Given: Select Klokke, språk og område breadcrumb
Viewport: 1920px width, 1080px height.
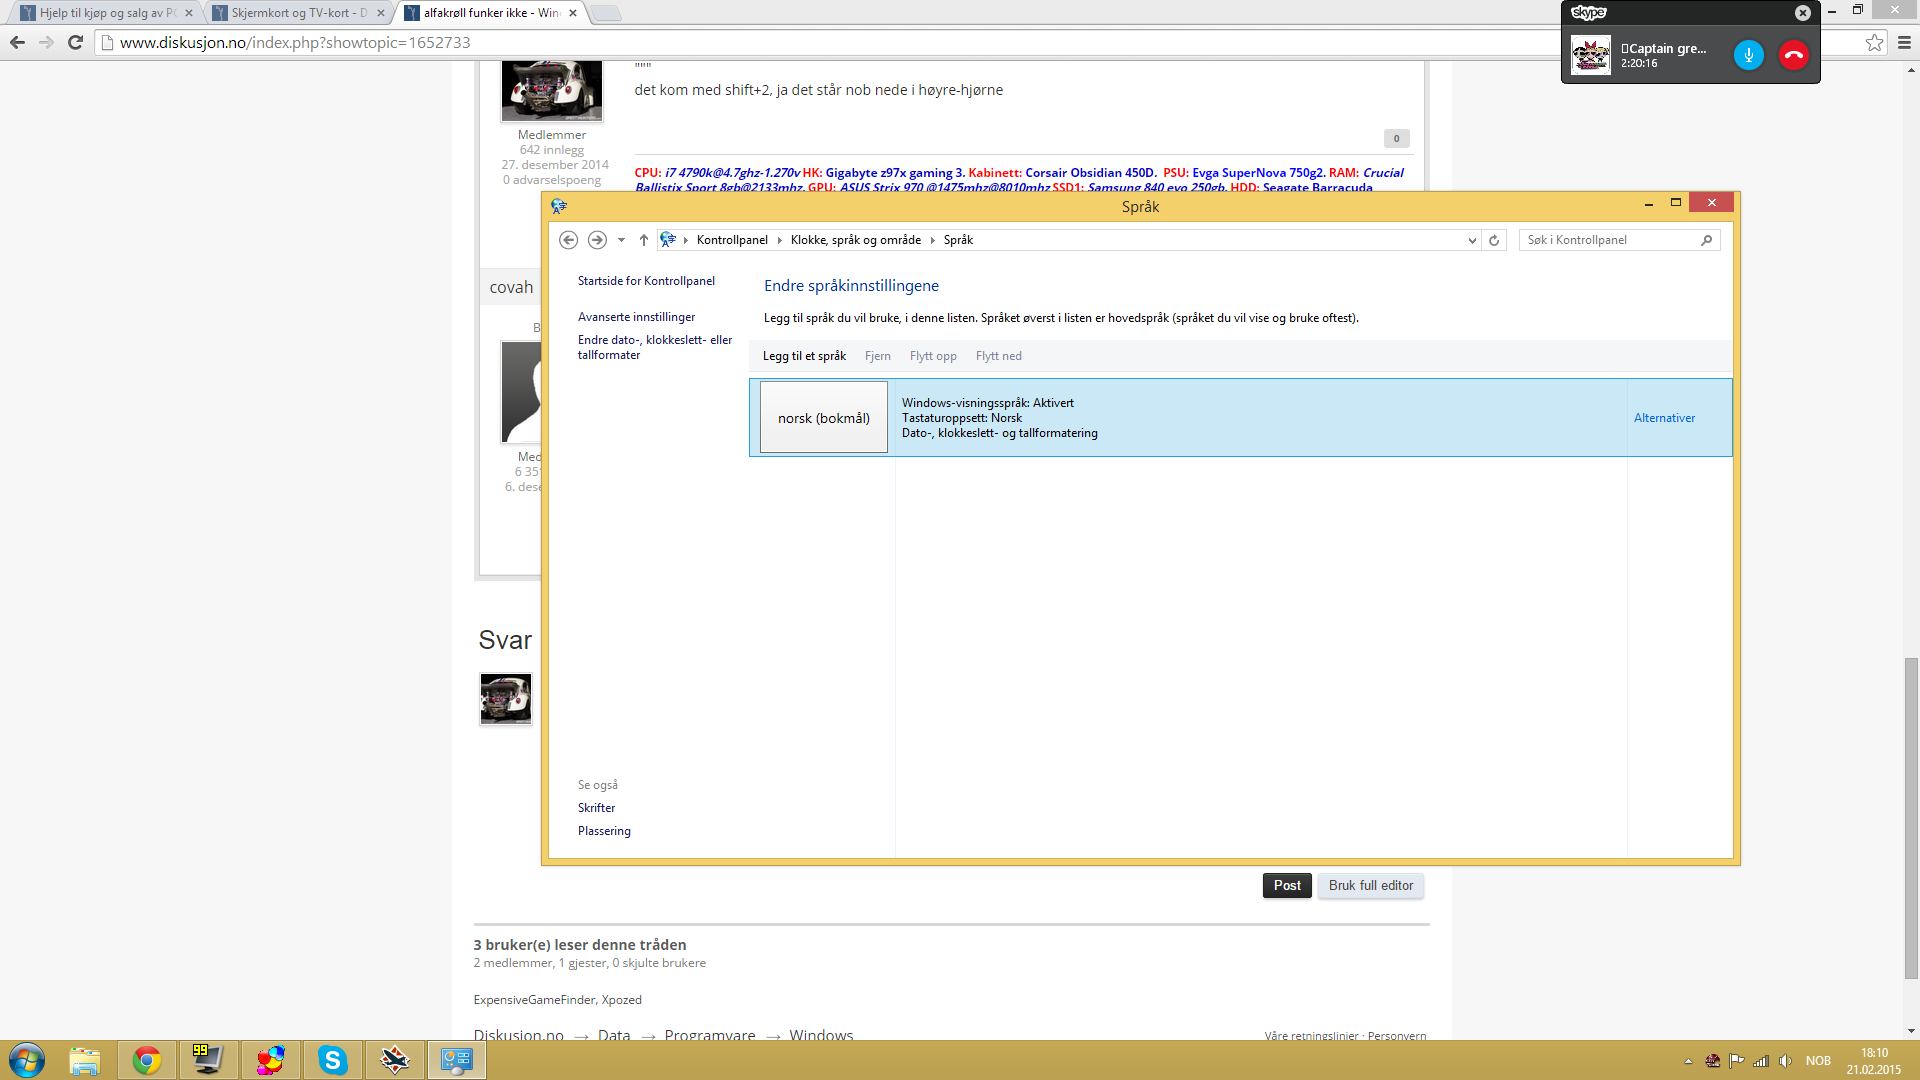Looking at the screenshot, I should pyautogui.click(x=856, y=240).
